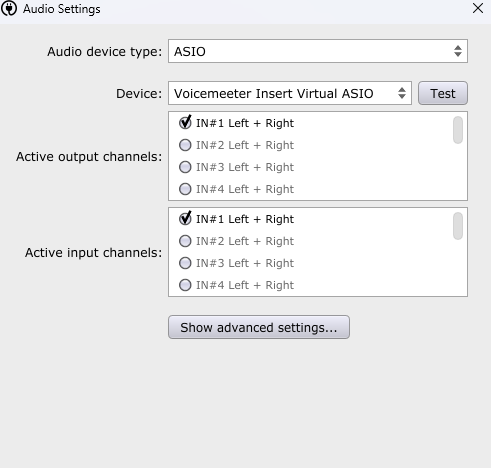Uncheck output channel IN#1 Left + Right
The height and width of the screenshot is (468, 491).
[x=185, y=123]
